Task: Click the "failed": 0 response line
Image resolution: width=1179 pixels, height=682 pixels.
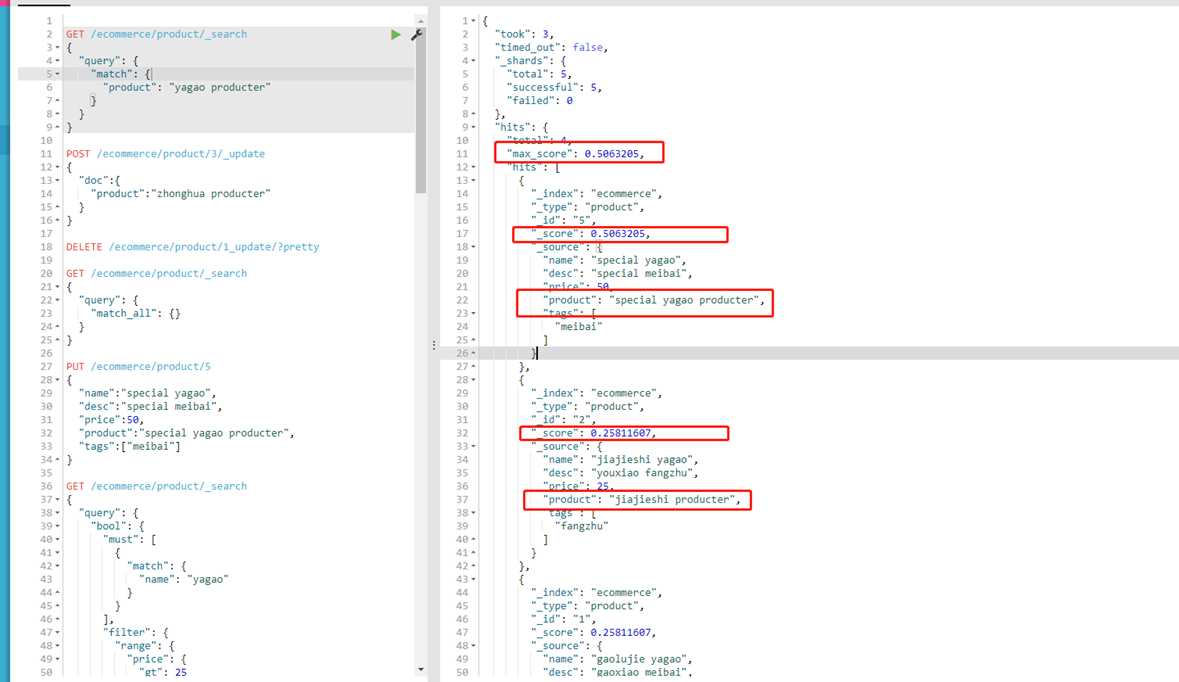Action: coord(539,101)
